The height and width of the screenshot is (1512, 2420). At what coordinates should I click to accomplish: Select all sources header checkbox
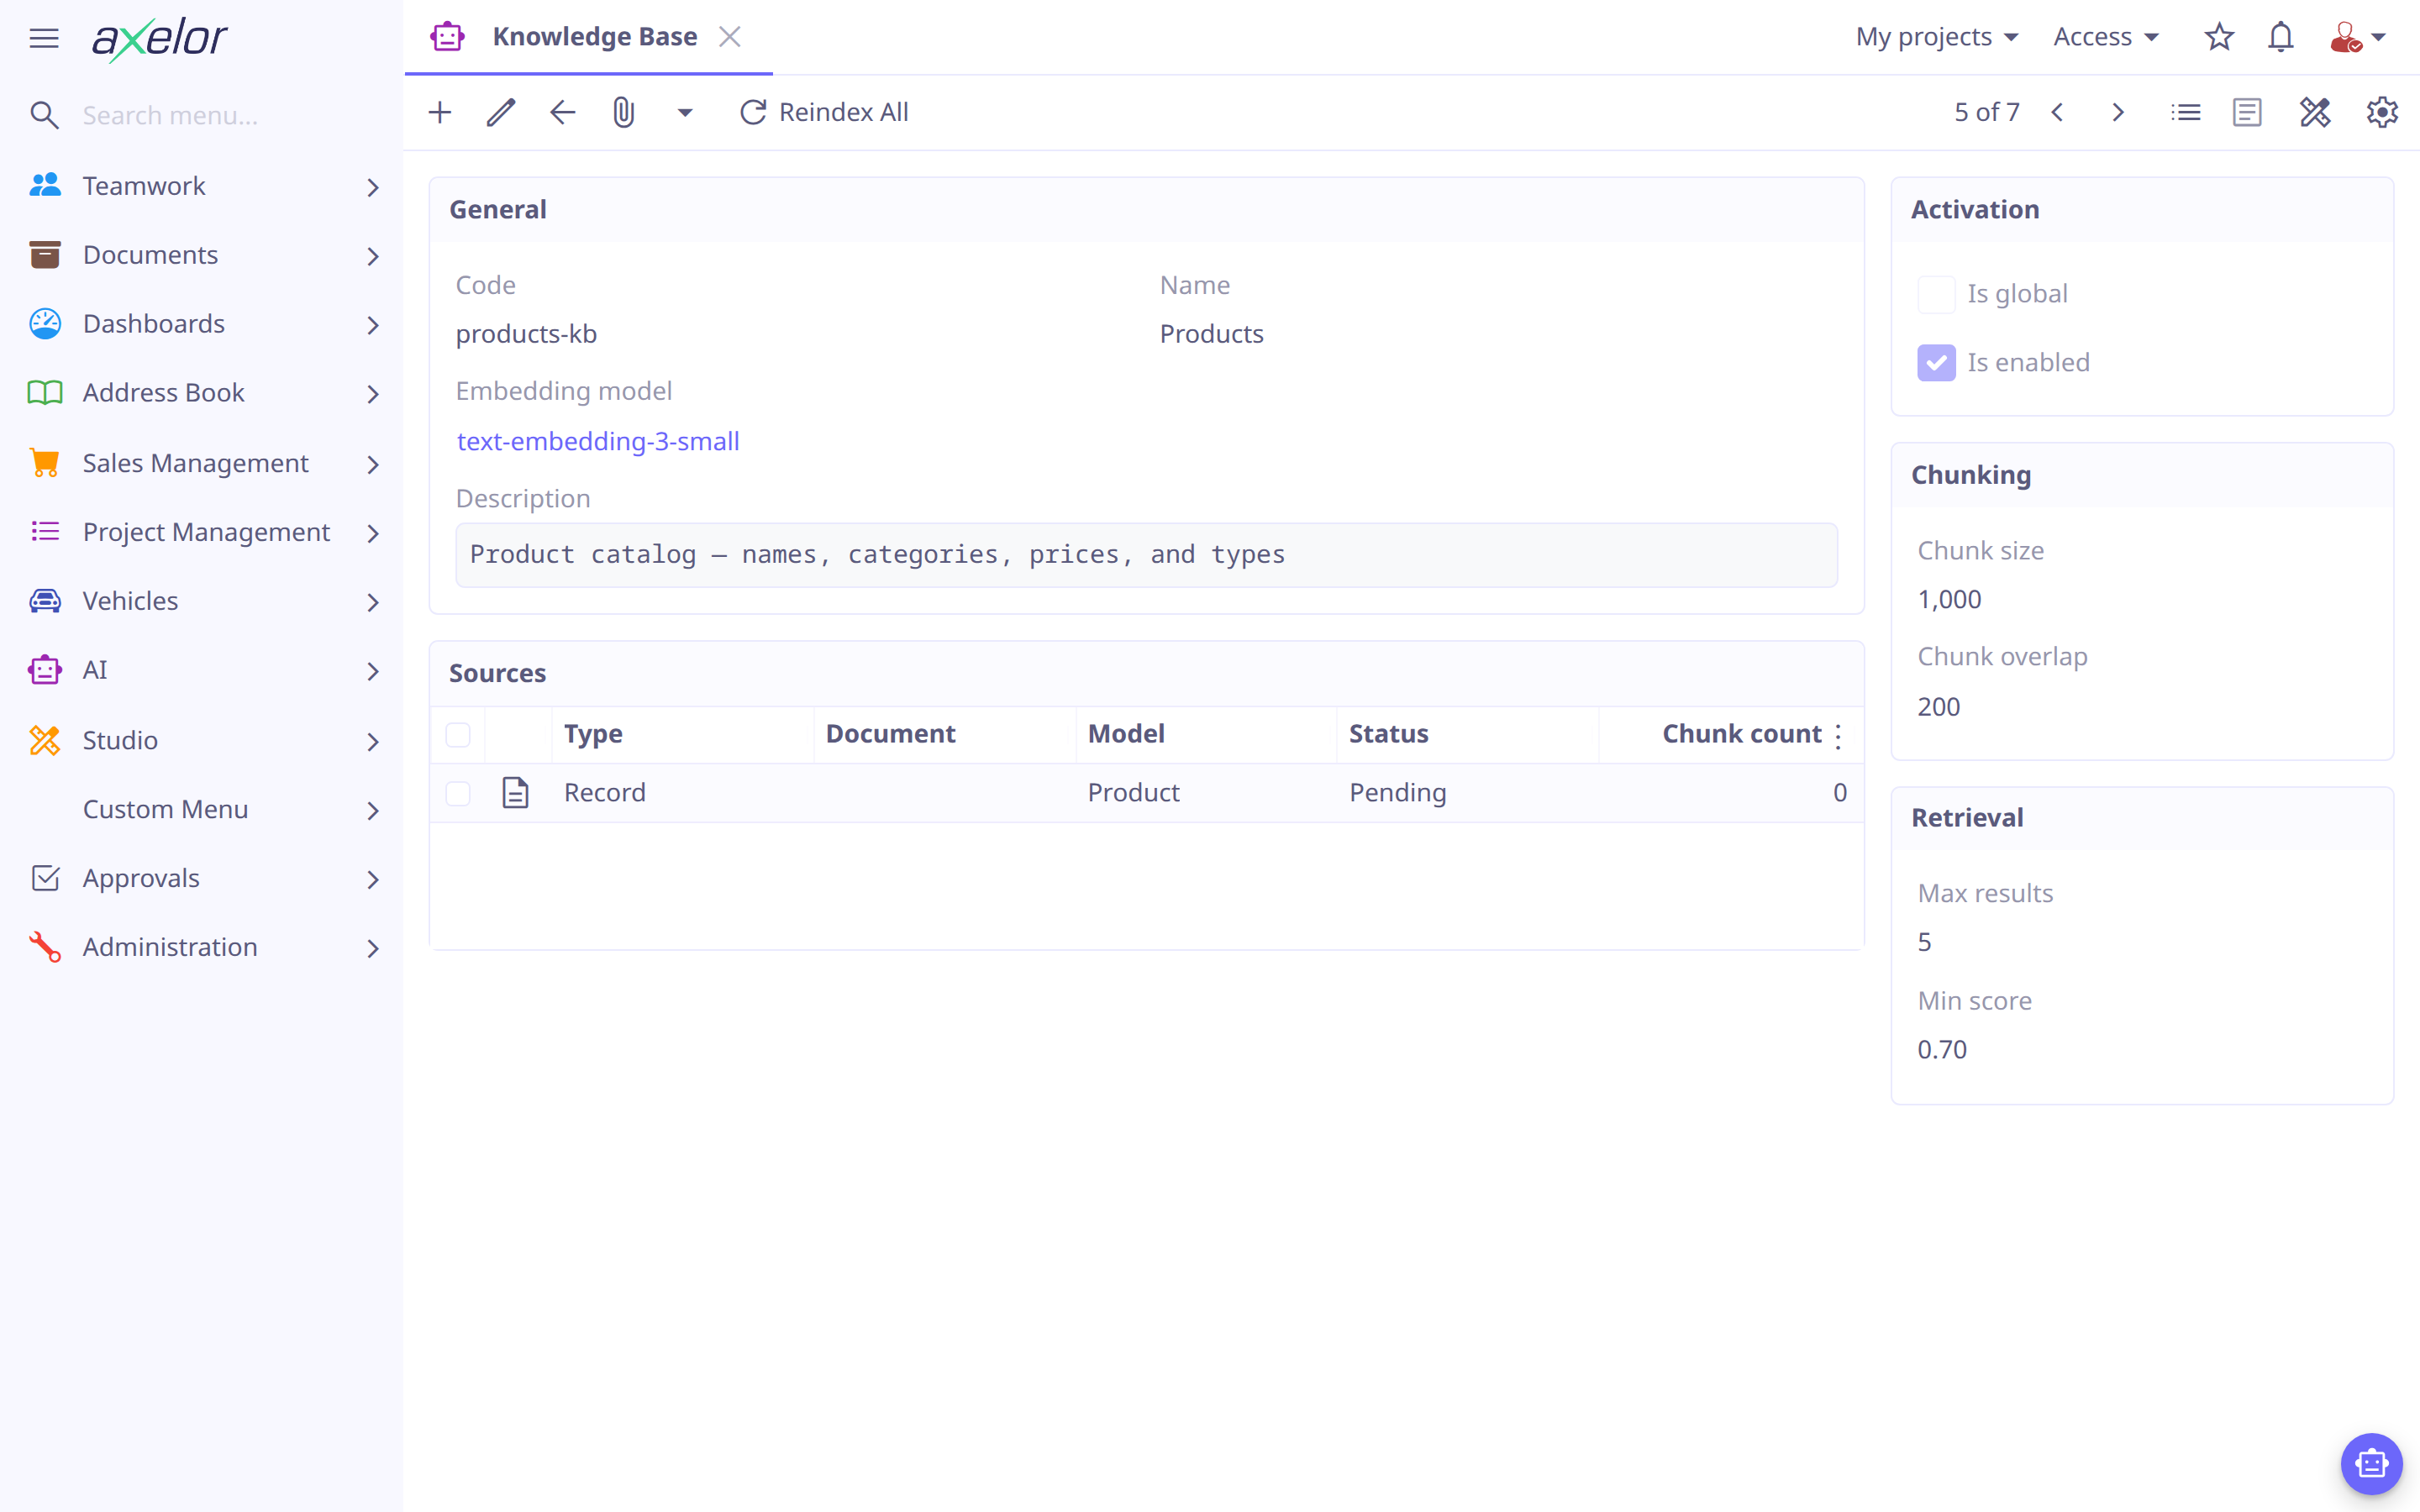click(x=458, y=735)
